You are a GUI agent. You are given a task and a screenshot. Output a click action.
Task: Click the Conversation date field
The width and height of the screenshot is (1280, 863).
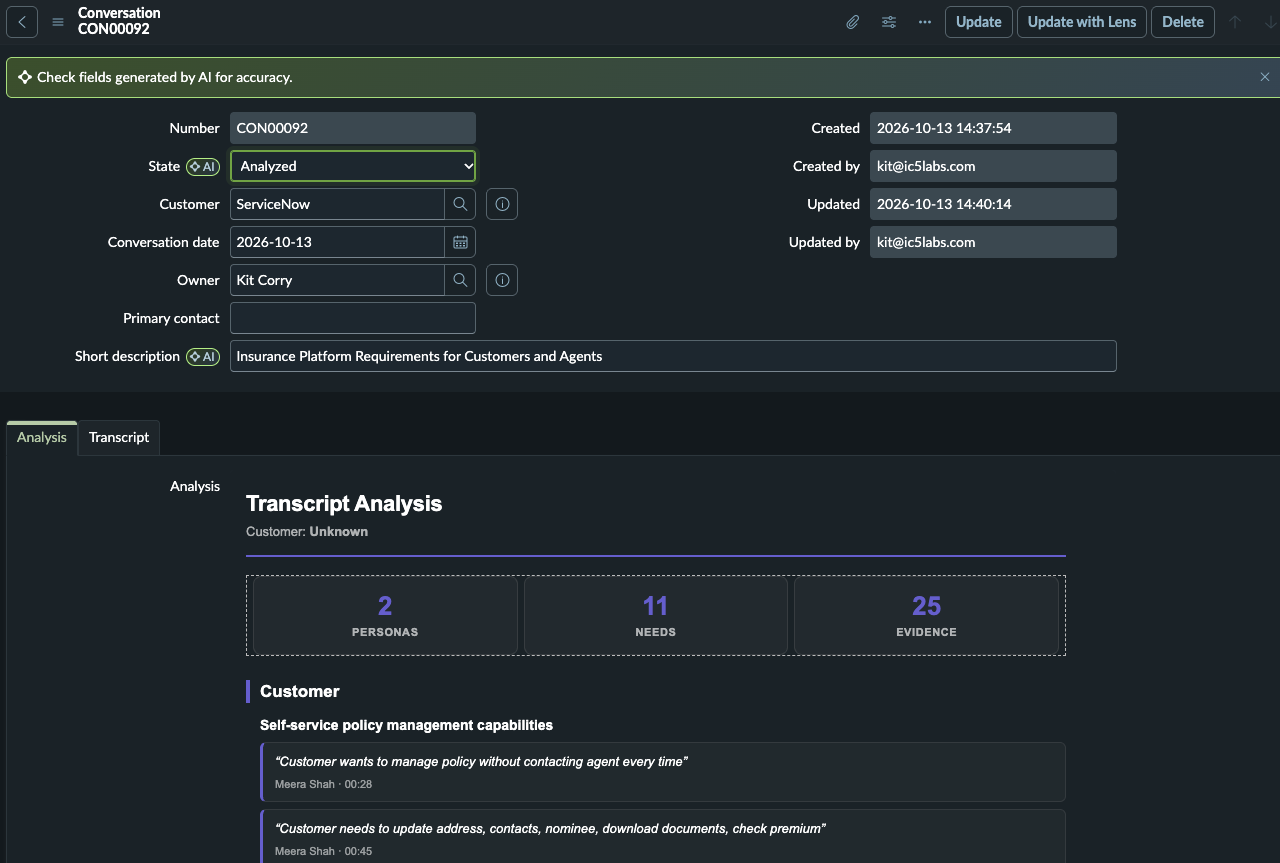pyautogui.click(x=337, y=242)
